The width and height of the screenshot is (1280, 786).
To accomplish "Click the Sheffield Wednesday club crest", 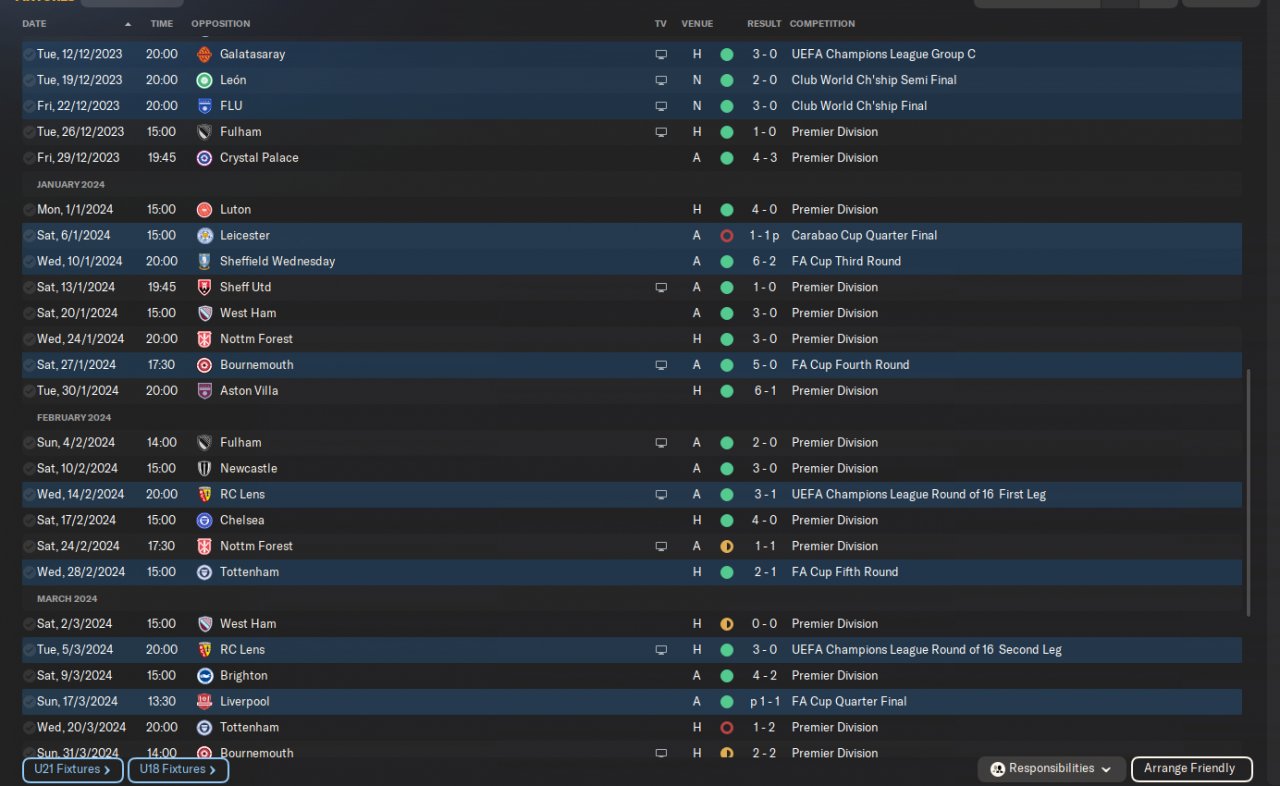I will tap(204, 261).
